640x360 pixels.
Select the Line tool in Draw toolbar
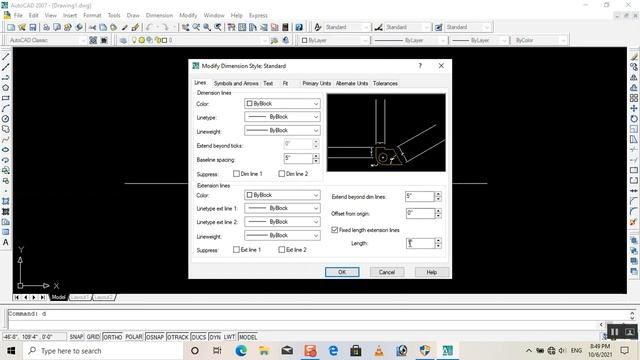[x=6, y=57]
